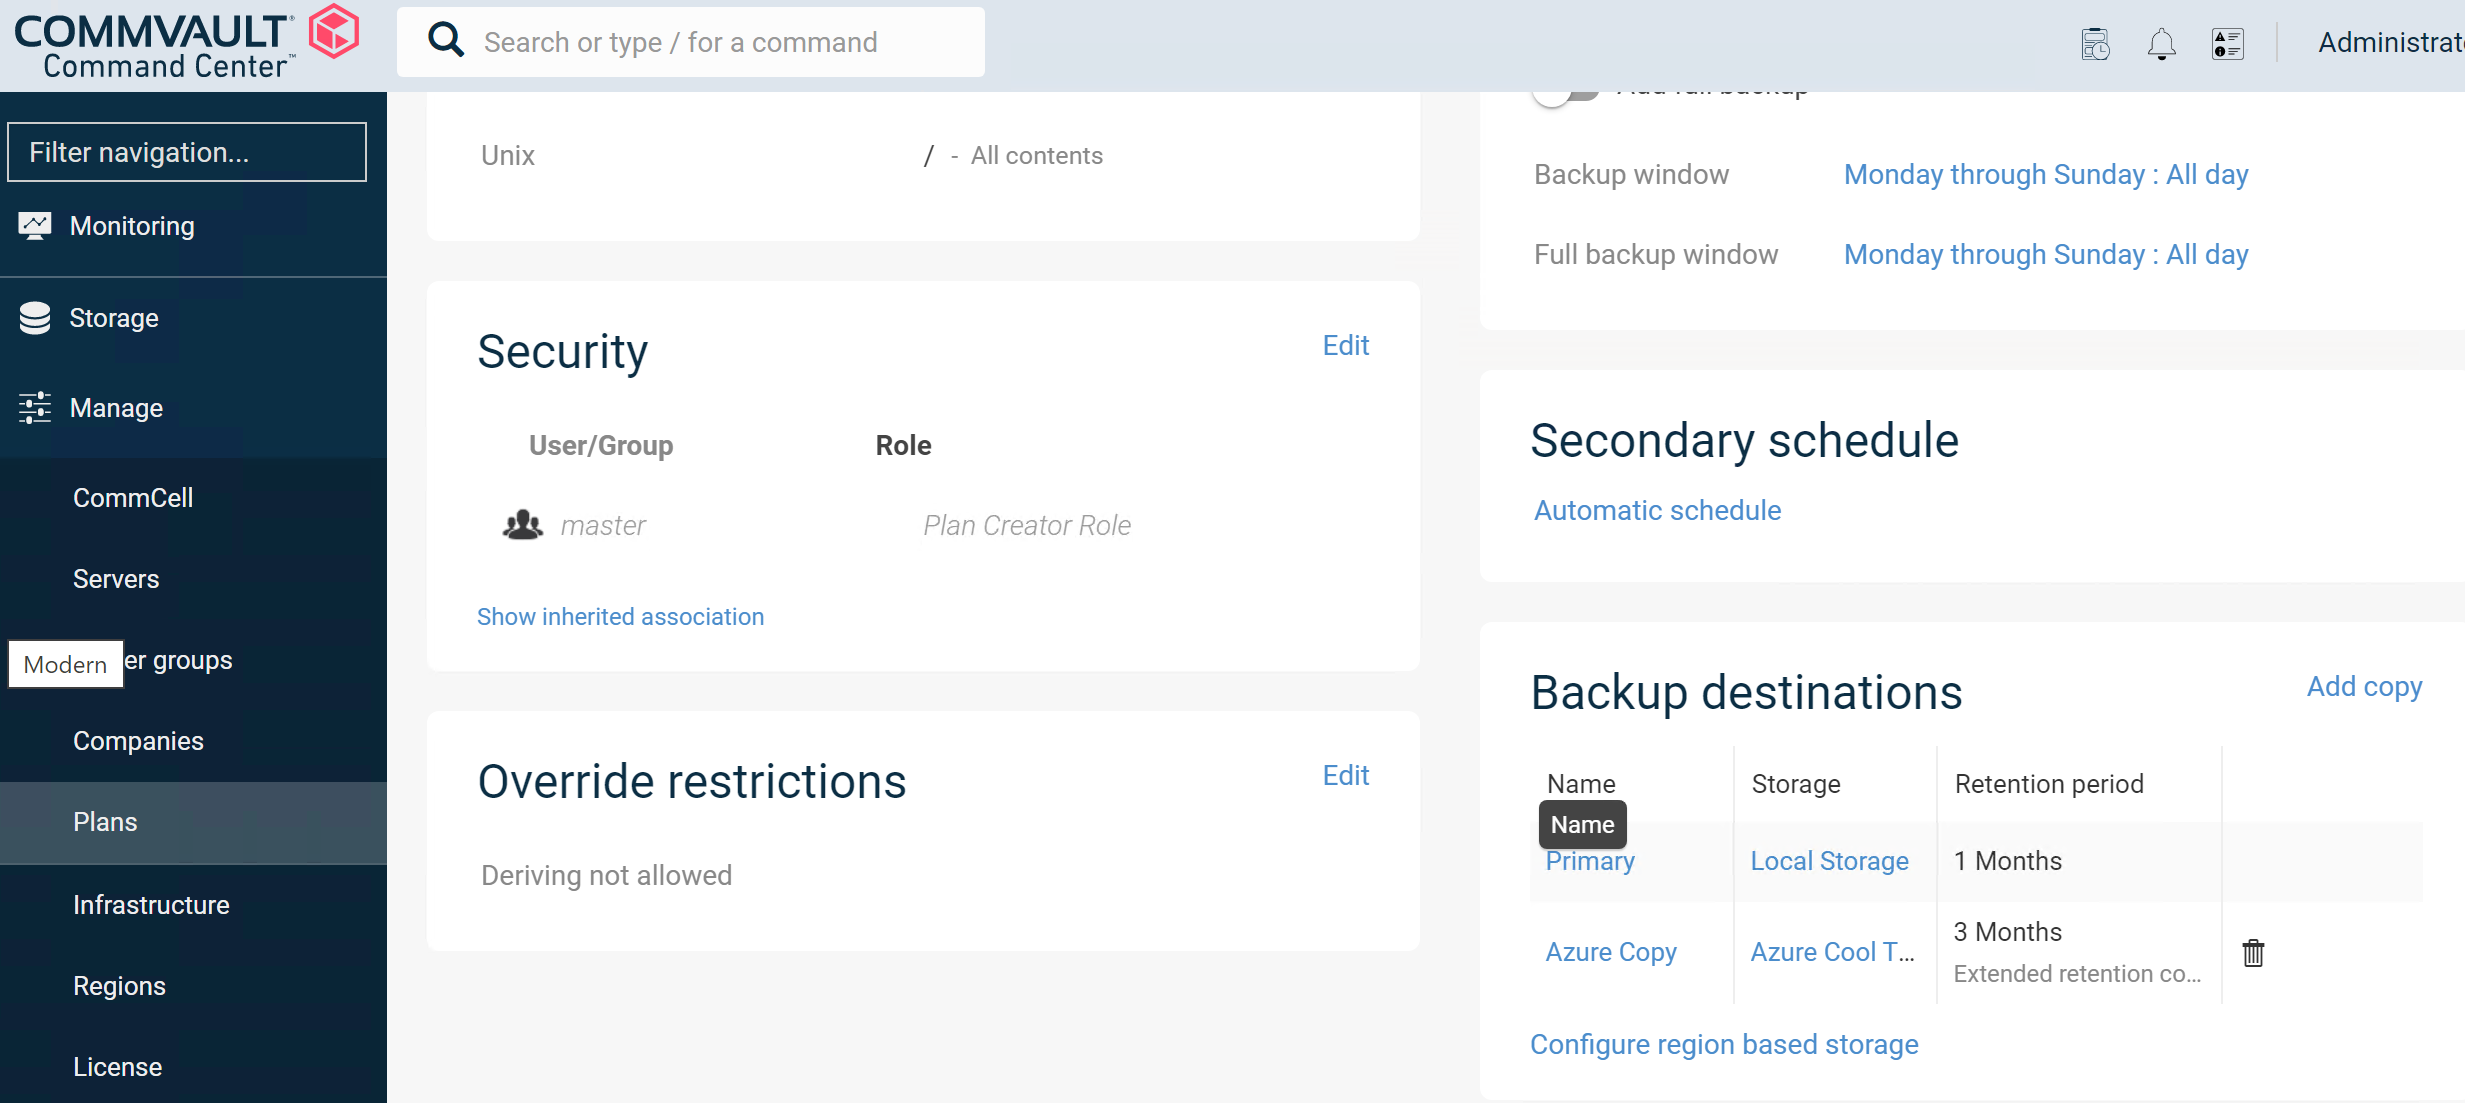This screenshot has width=2465, height=1103.
Task: Select Infrastructure from the left menu
Action: (151, 903)
